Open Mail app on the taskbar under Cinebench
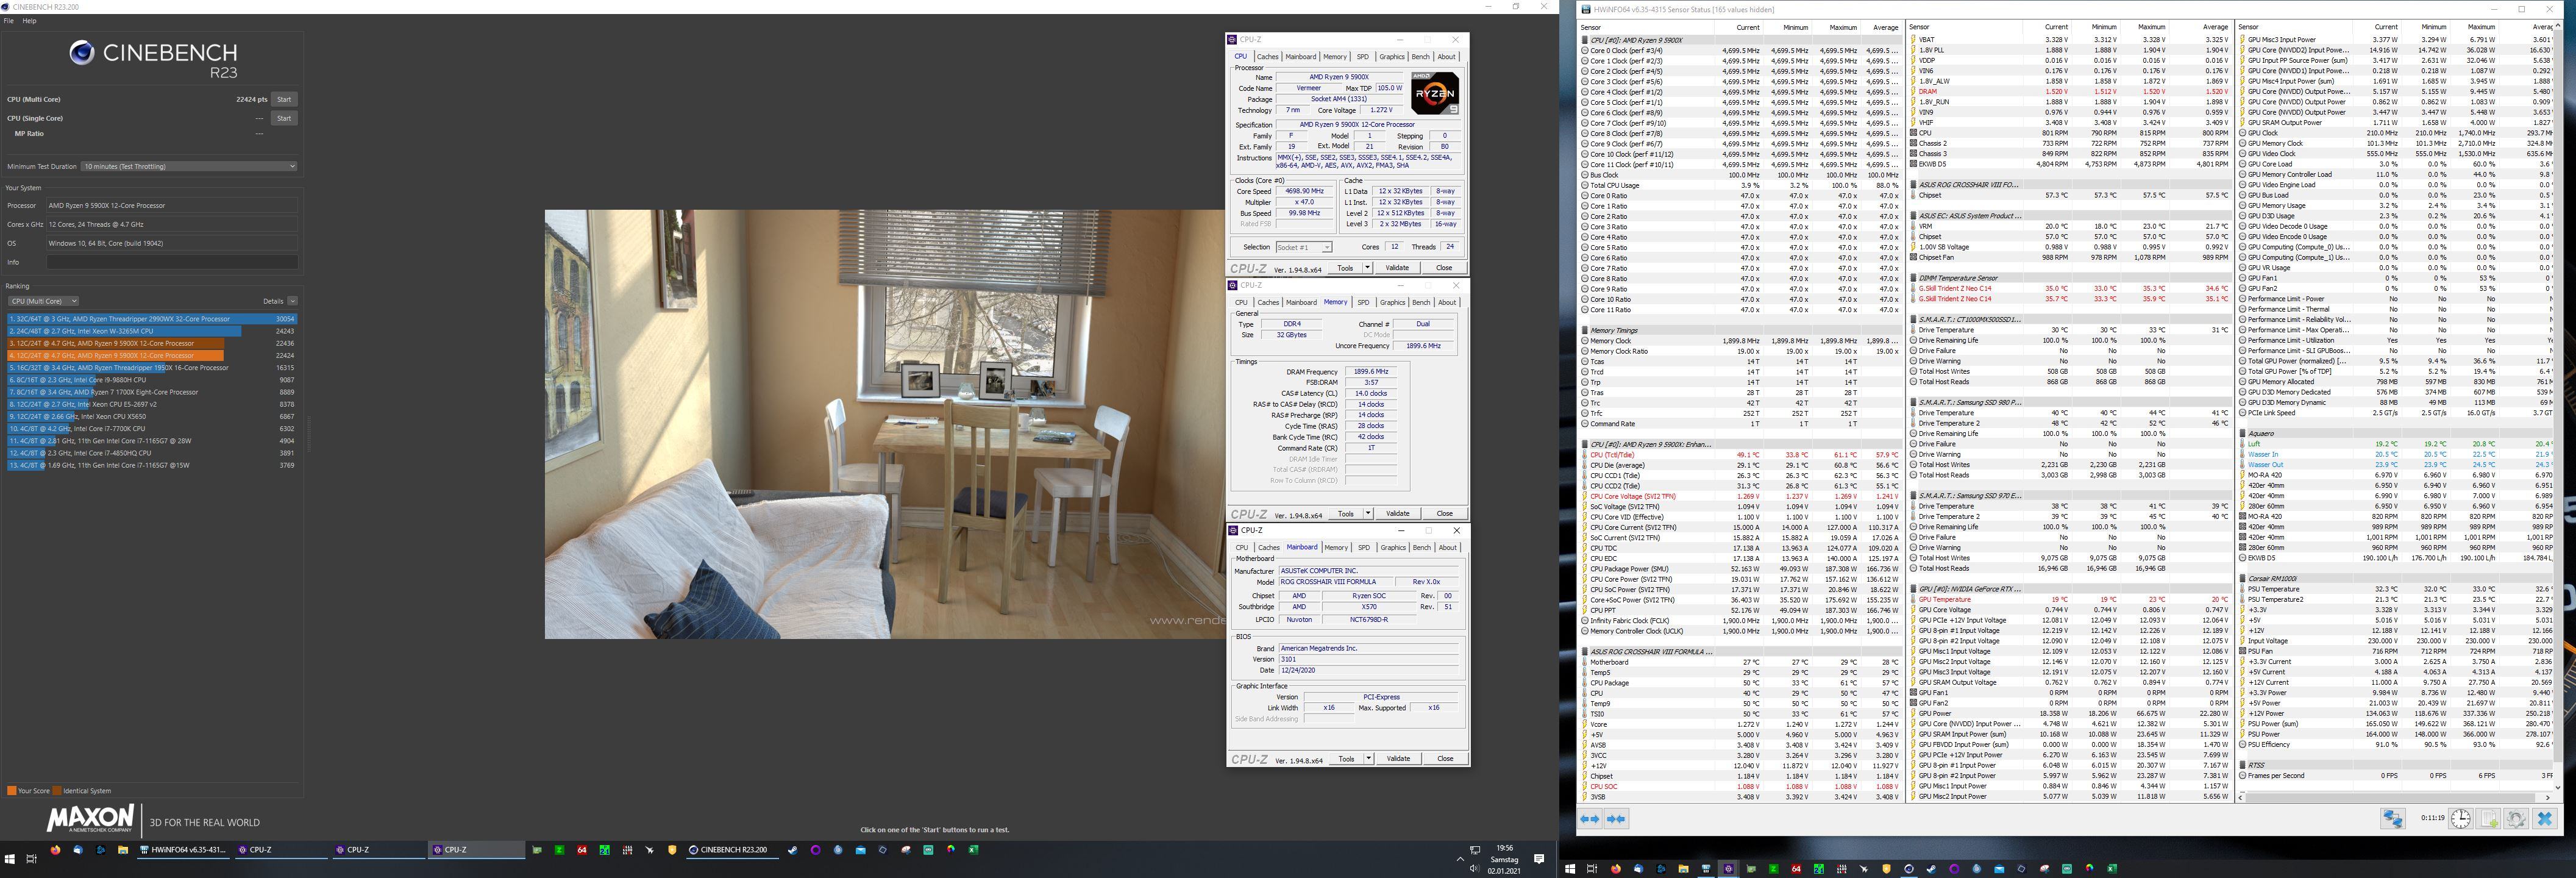2576x878 pixels. 861,850
